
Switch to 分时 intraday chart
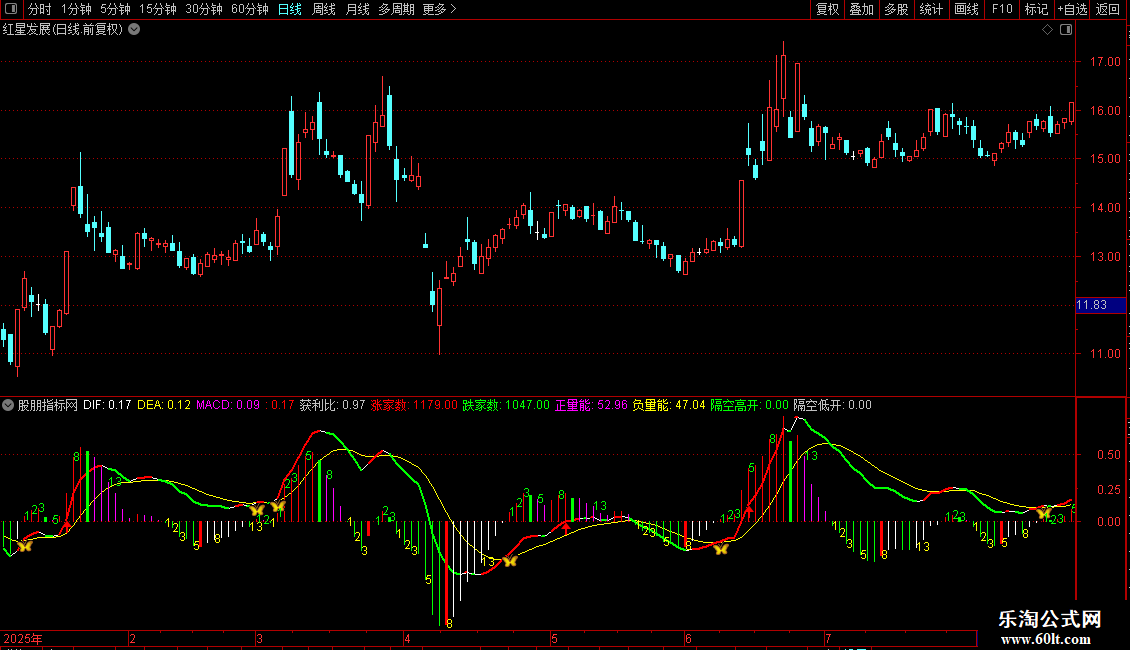(40, 9)
